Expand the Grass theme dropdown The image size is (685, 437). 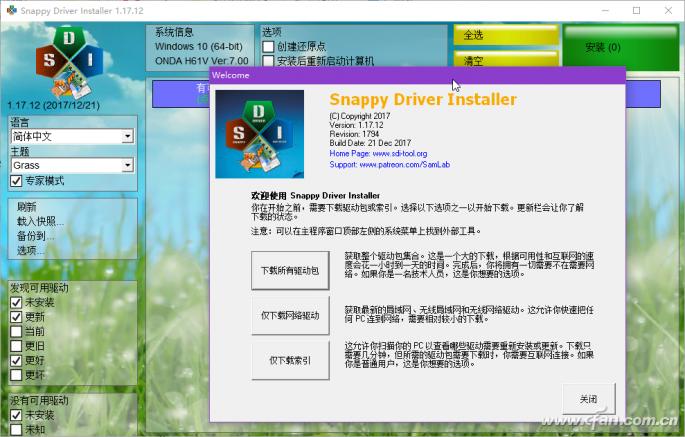pos(127,165)
